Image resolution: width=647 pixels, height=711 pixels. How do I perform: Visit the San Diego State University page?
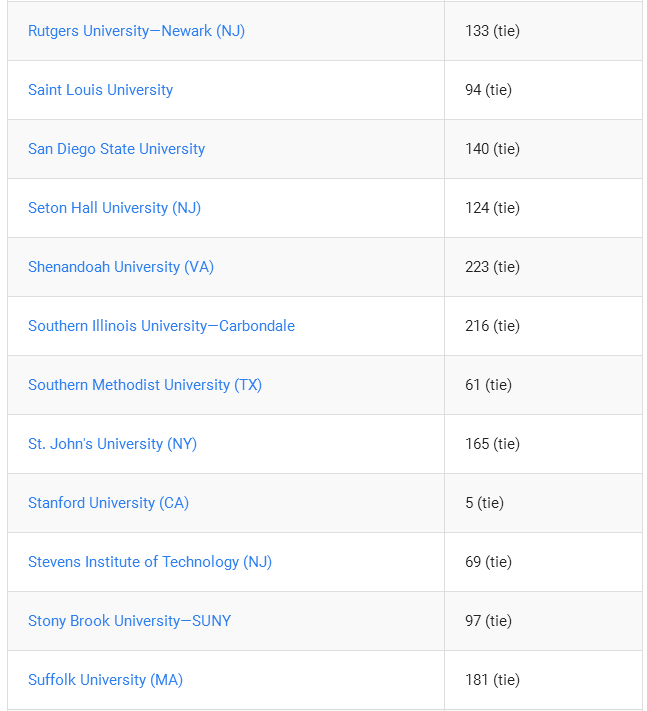pos(117,149)
